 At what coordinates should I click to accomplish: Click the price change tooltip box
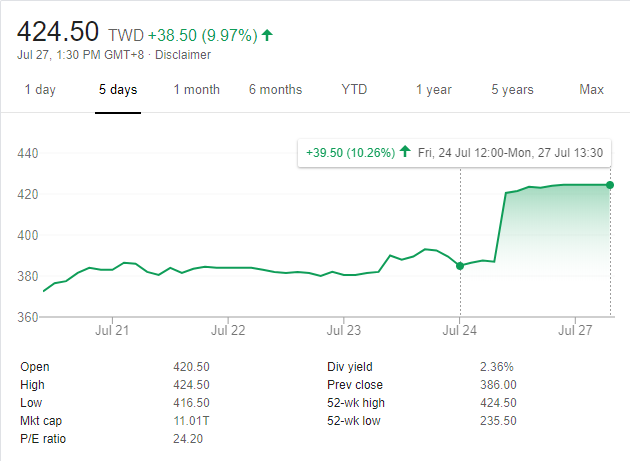(x=457, y=152)
